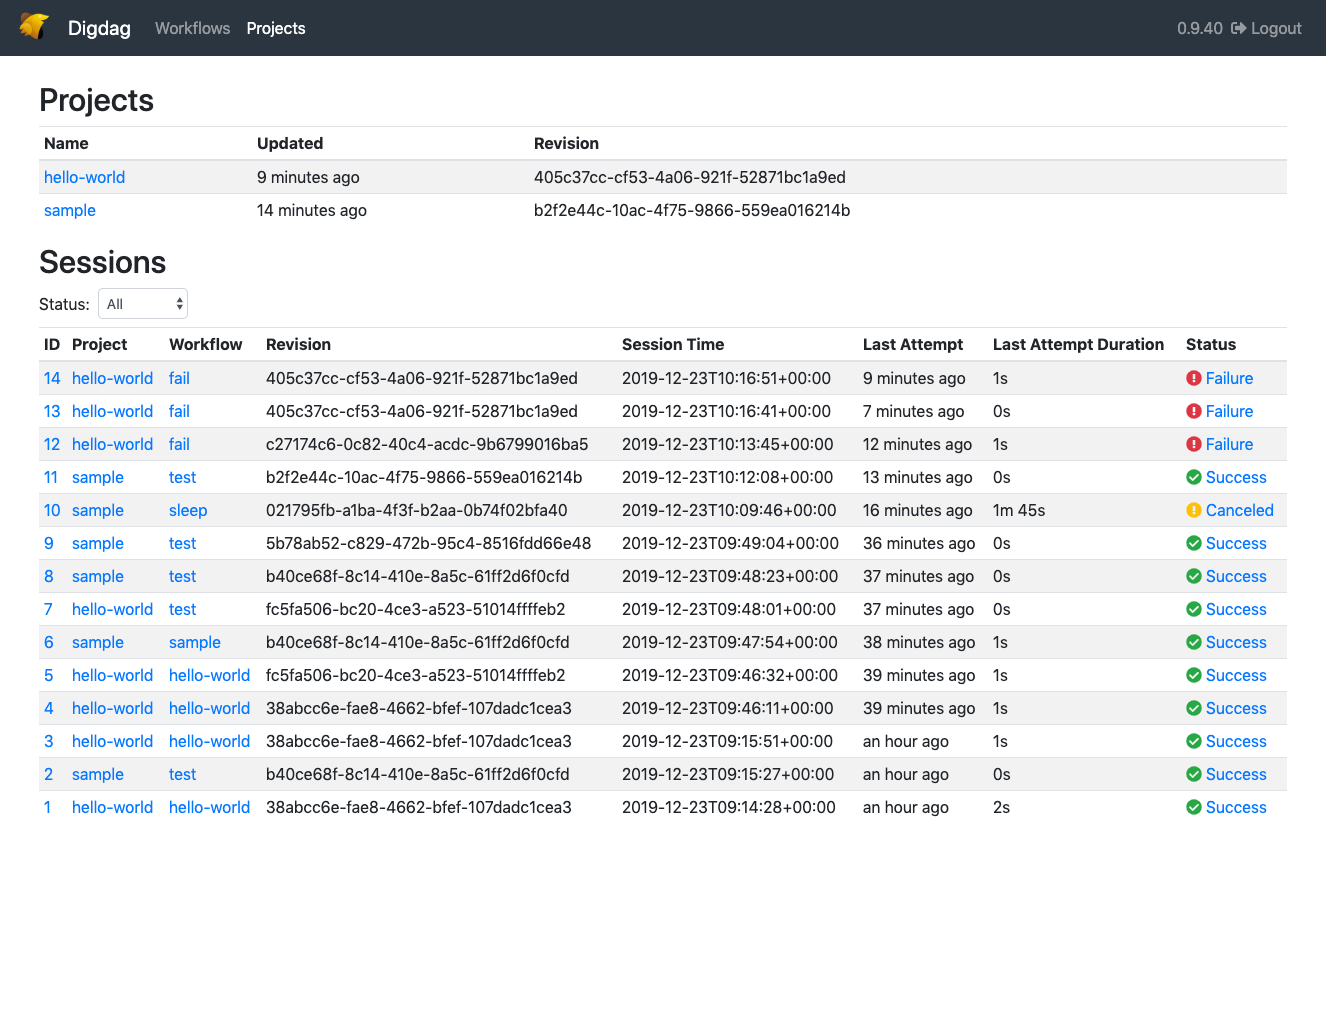
Task: Click the Logout arrow icon
Action: 1239,28
